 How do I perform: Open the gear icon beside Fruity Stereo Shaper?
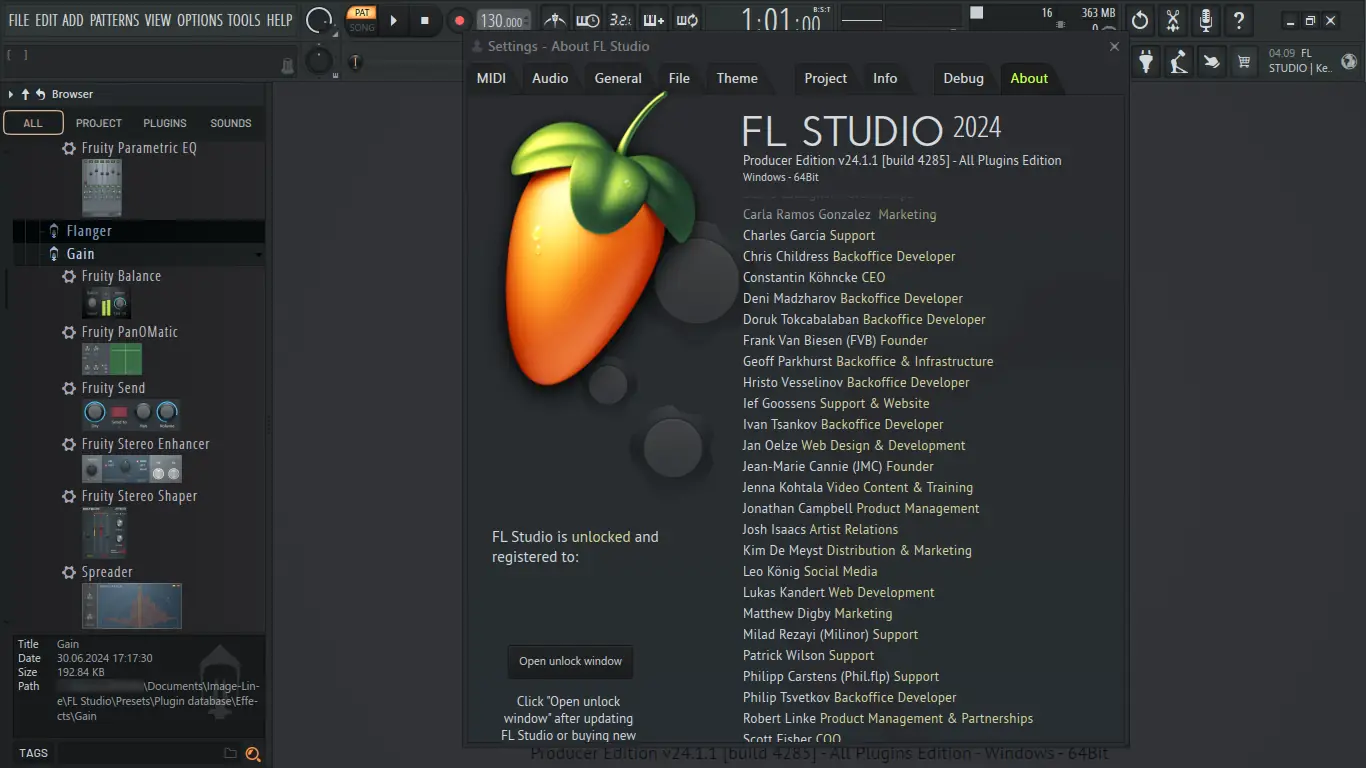coord(69,496)
